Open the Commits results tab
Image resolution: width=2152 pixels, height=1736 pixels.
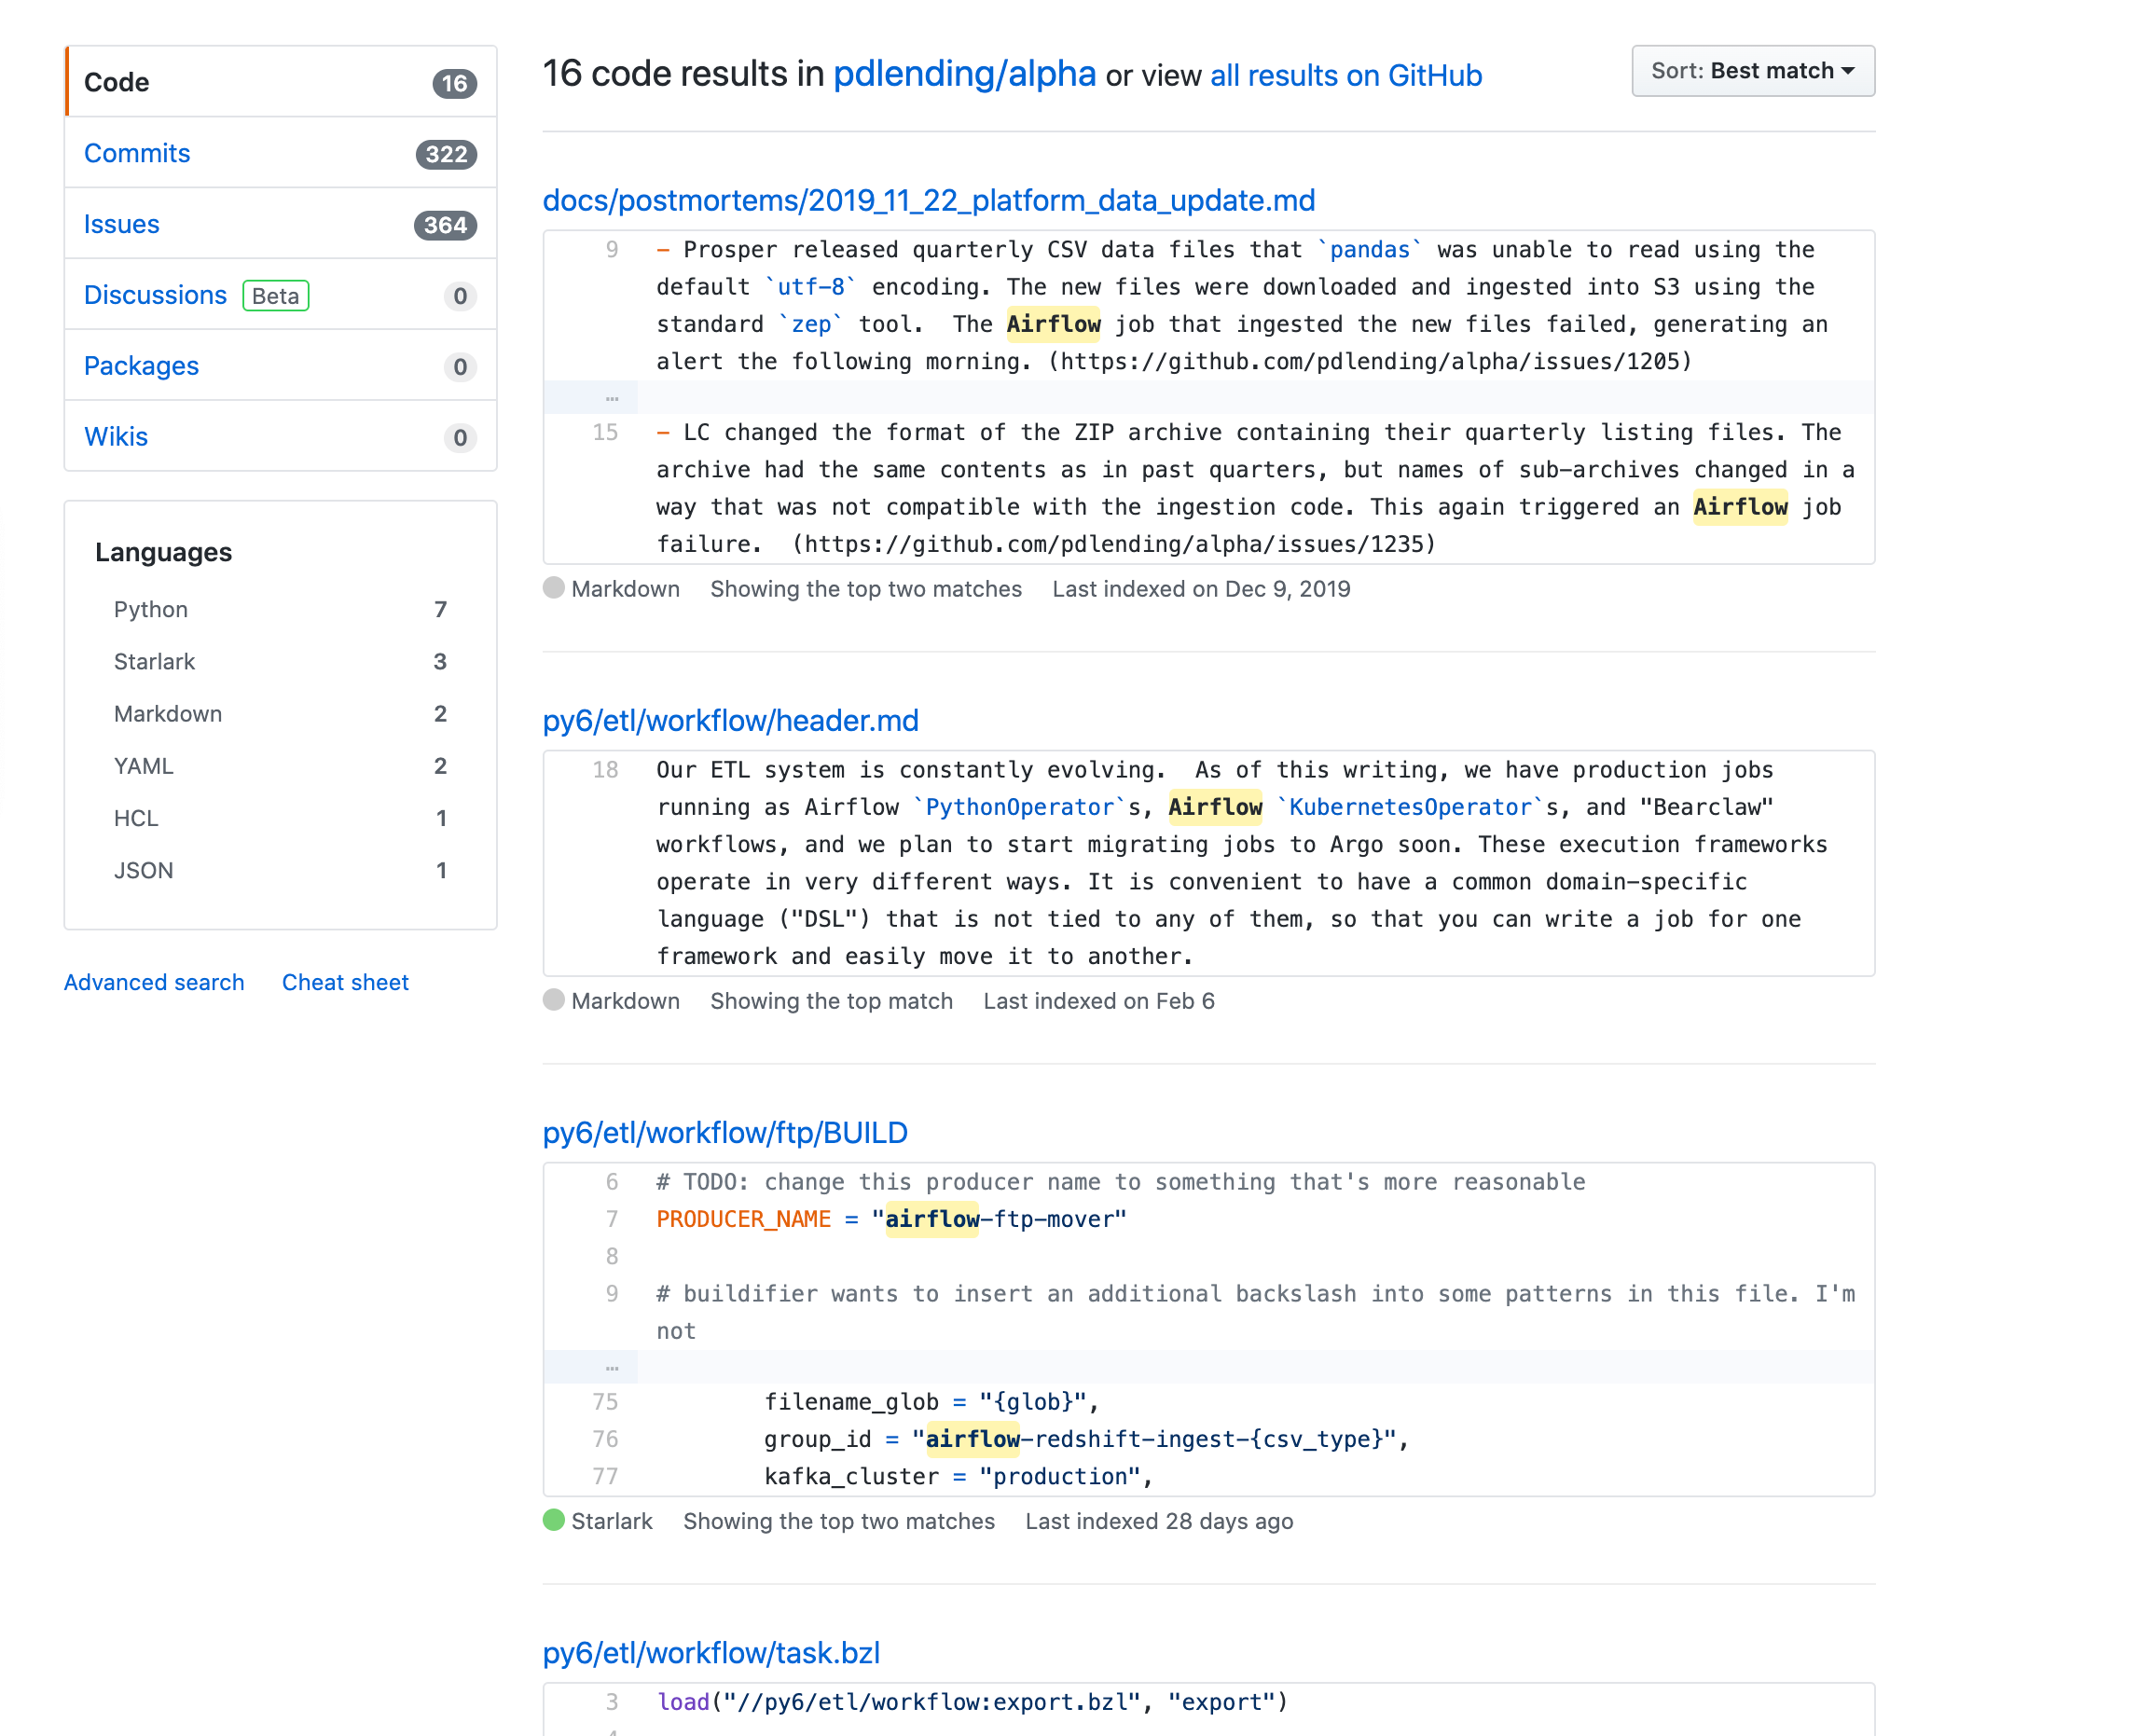click(x=281, y=153)
